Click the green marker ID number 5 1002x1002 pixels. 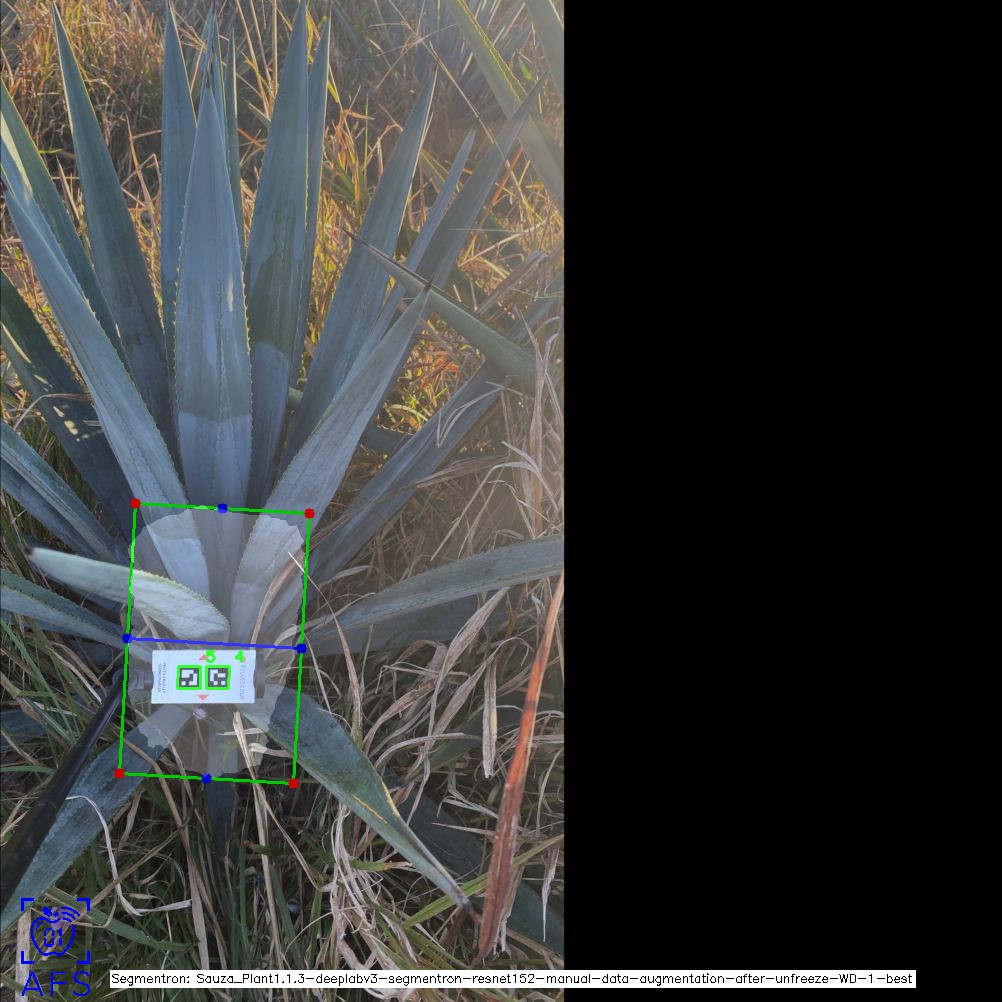(x=211, y=657)
